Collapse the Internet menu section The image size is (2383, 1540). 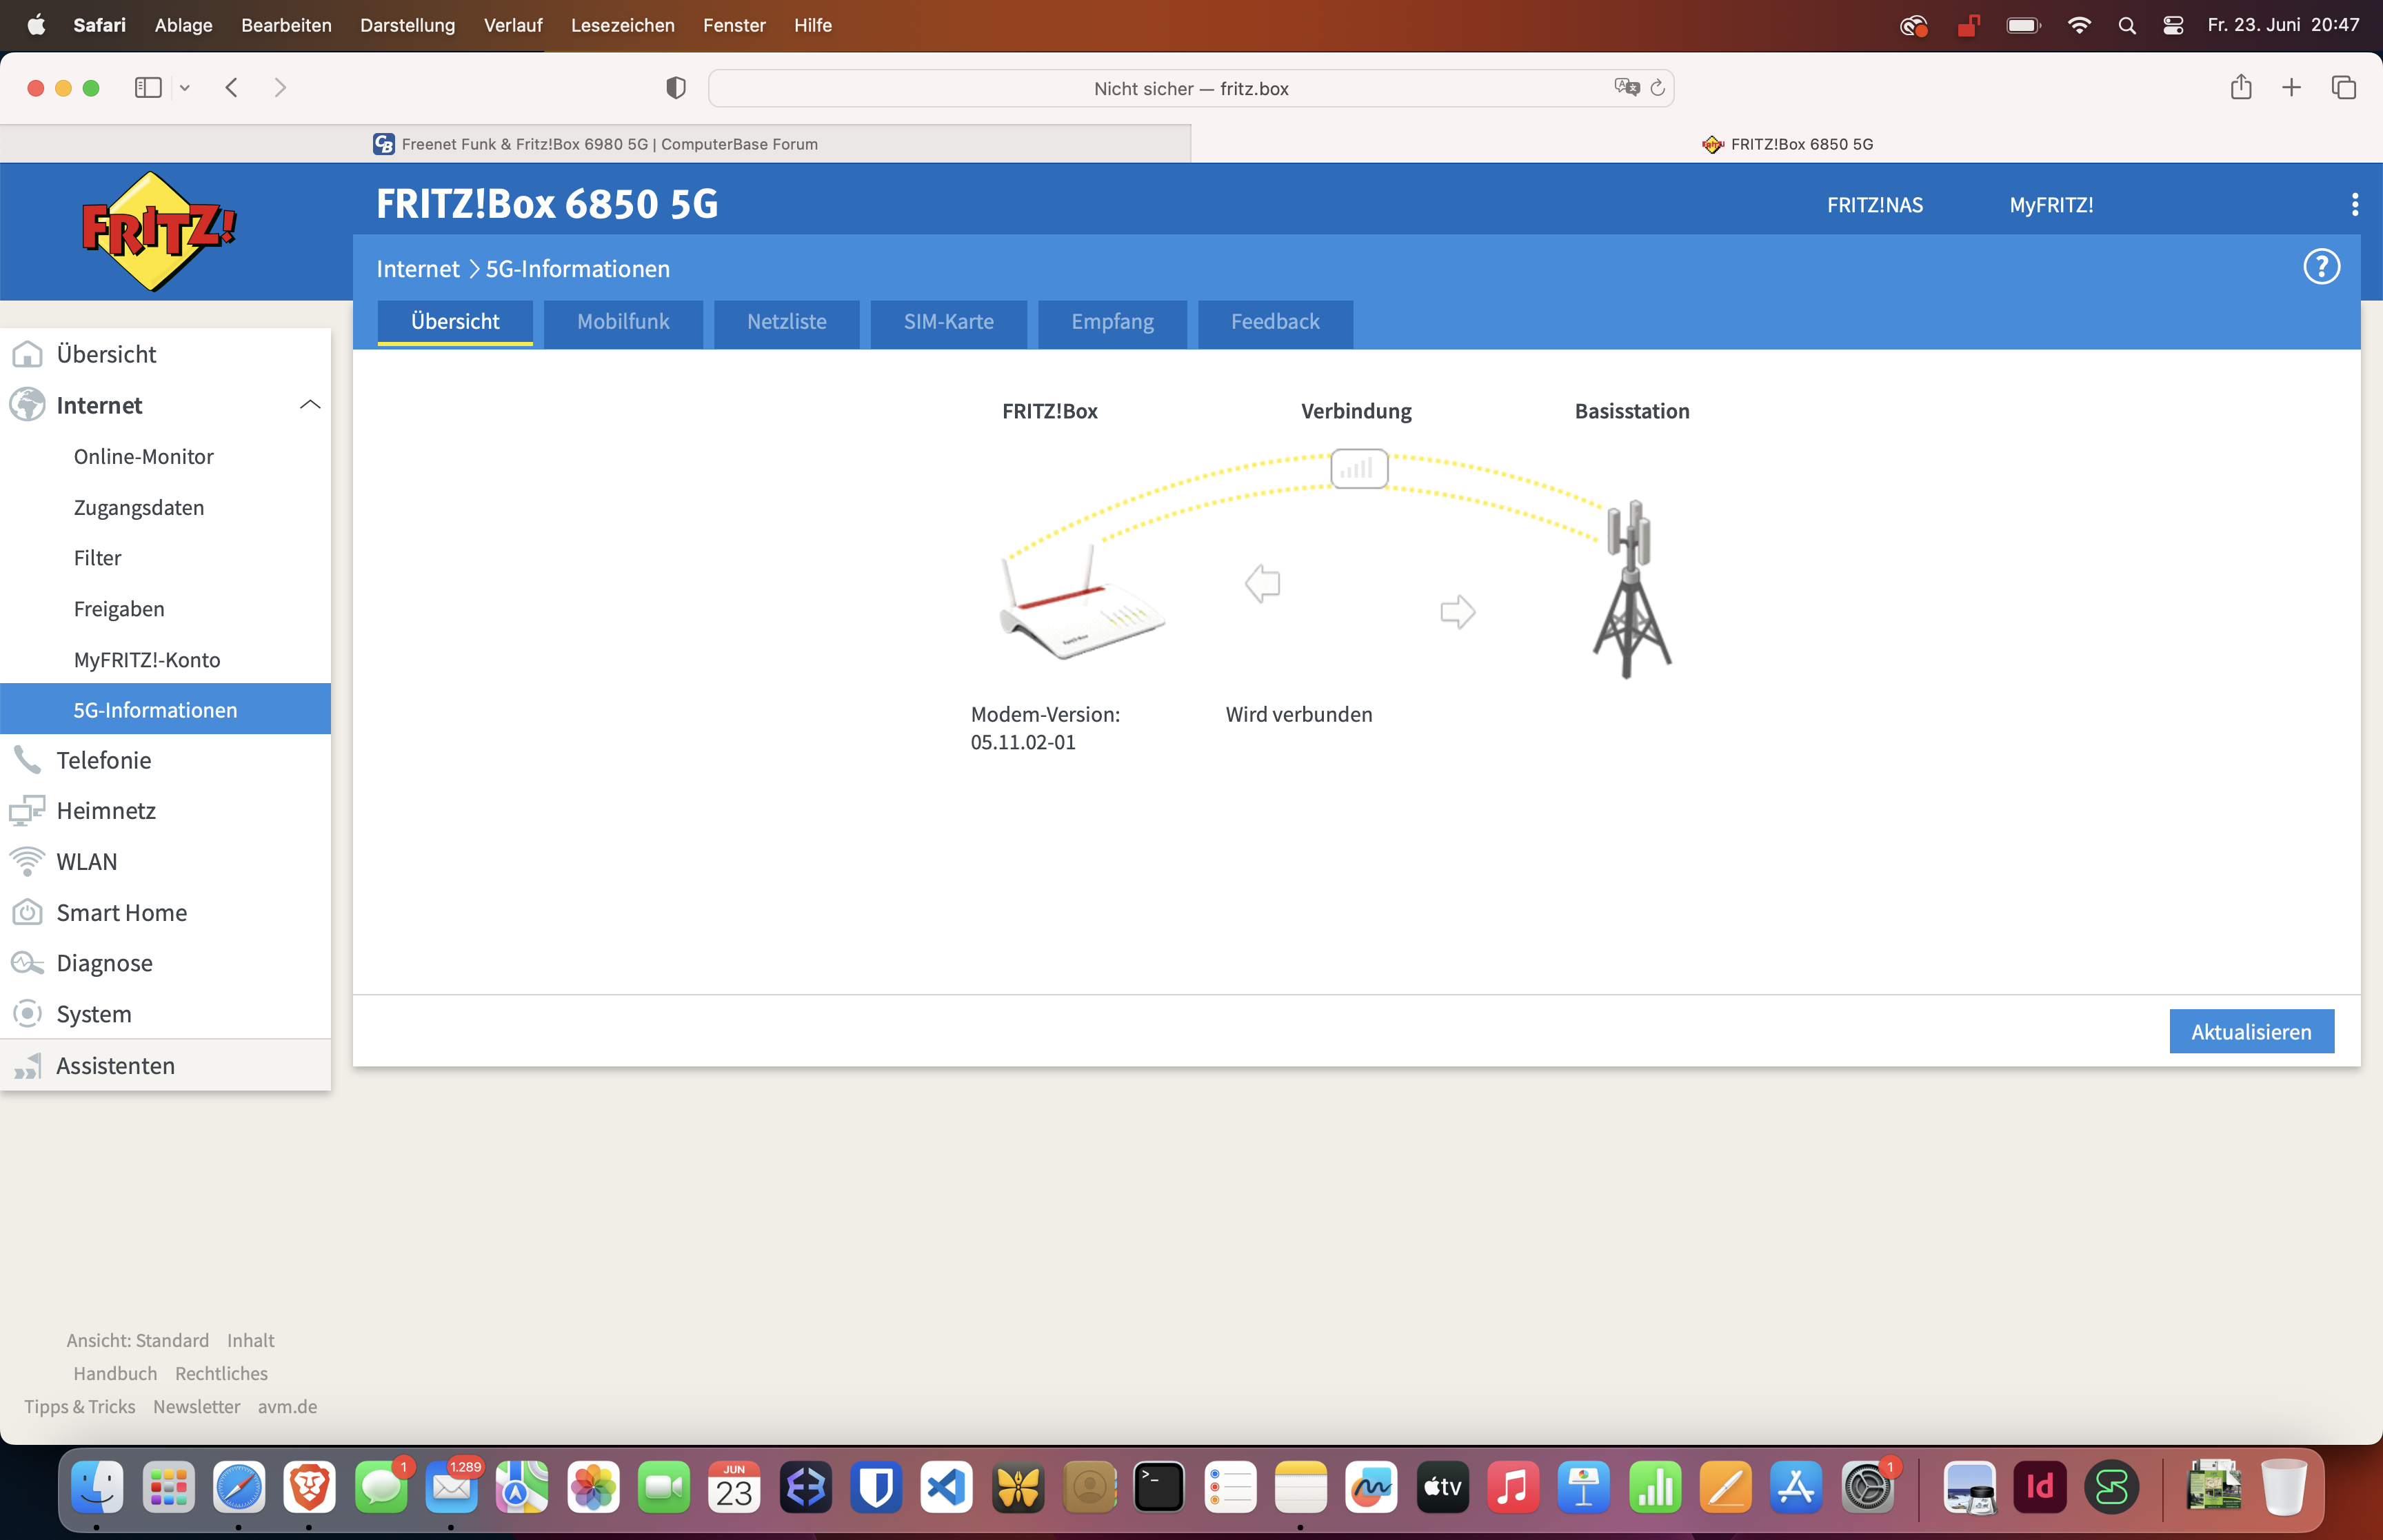click(x=310, y=405)
